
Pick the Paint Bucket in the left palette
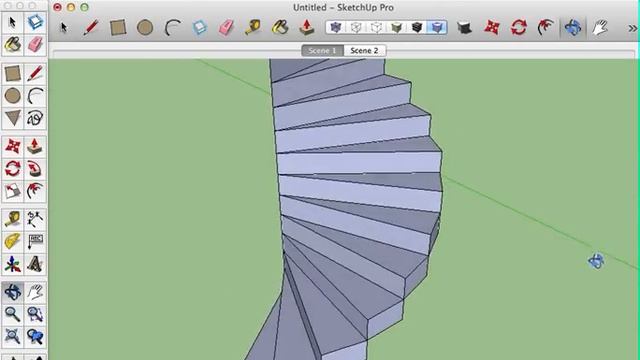13,44
